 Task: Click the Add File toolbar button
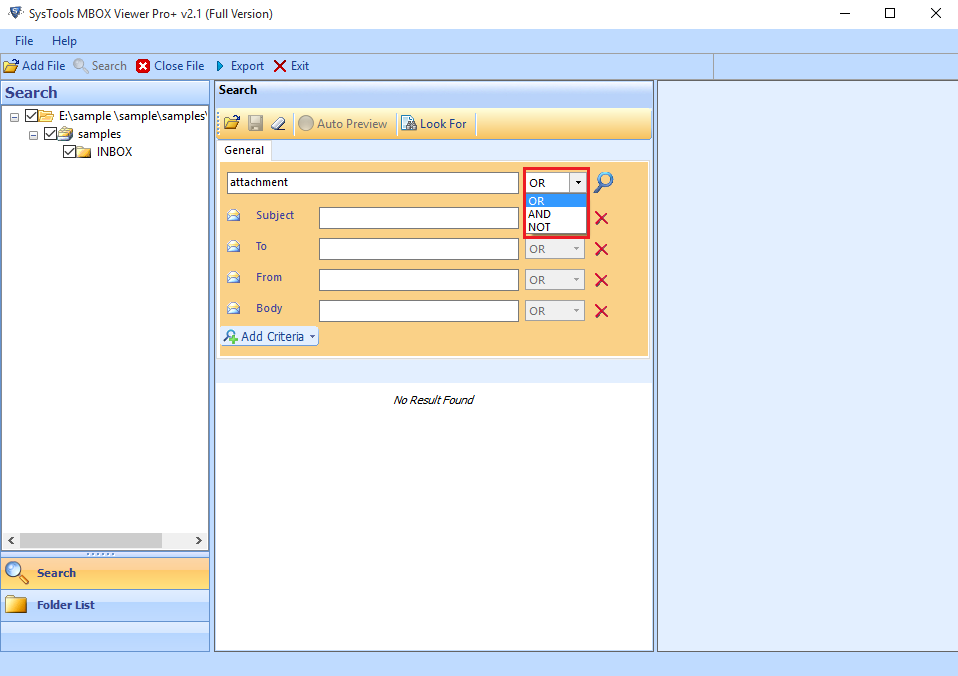click(x=34, y=66)
